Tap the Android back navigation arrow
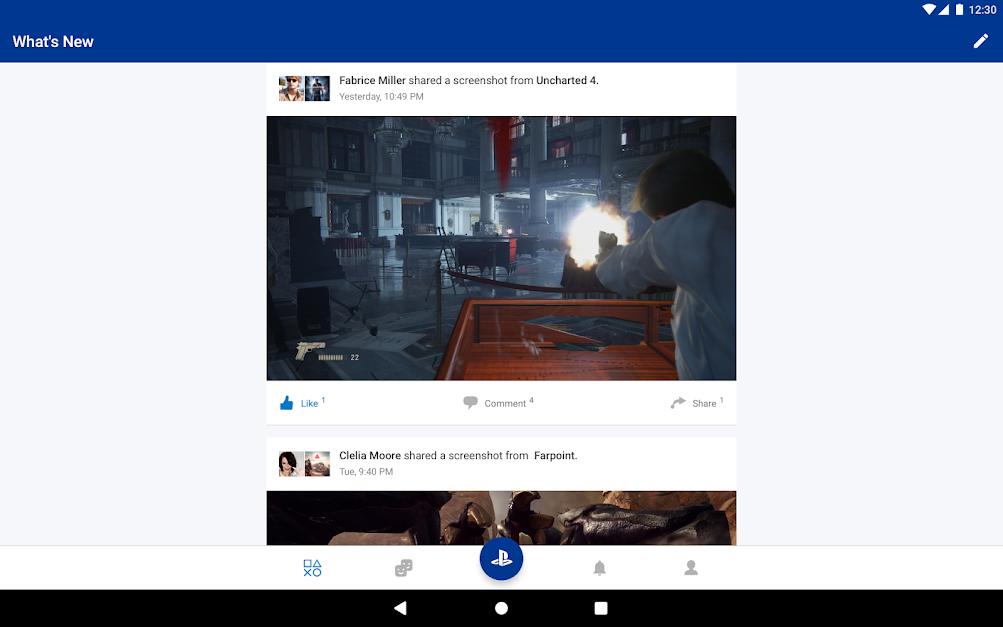Screen dimensions: 1003x627 [x=400, y=607]
